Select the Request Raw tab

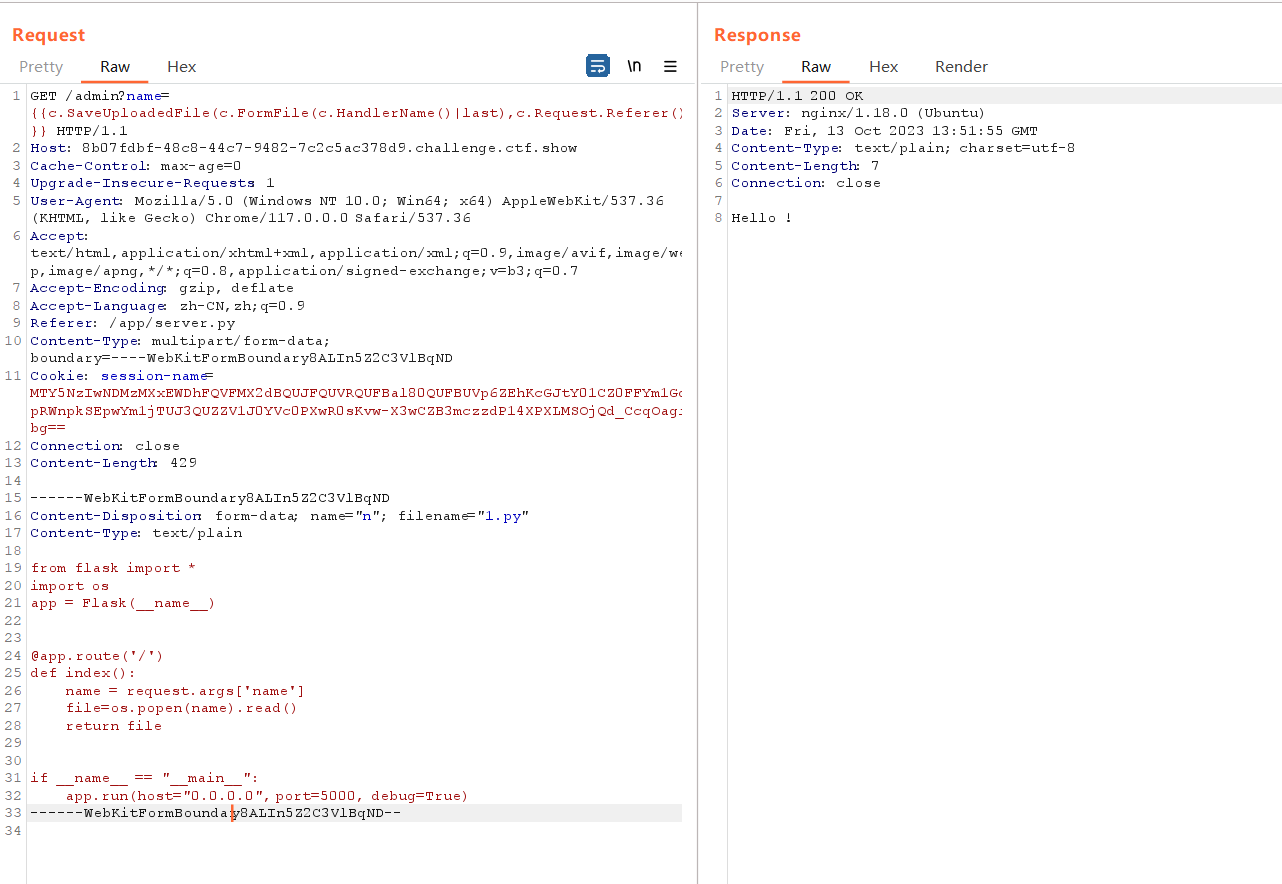point(115,66)
